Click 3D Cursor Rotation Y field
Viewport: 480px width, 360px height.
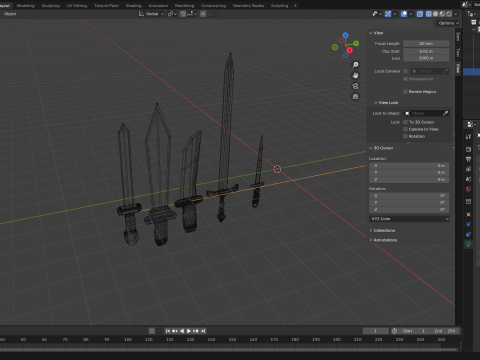(x=409, y=203)
